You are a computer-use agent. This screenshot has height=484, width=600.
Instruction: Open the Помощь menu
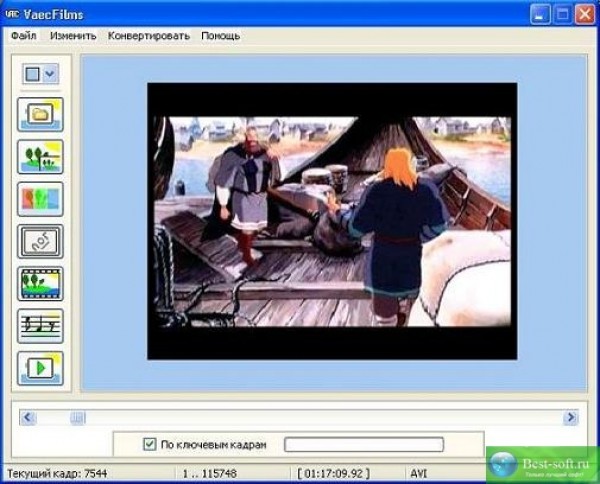221,36
